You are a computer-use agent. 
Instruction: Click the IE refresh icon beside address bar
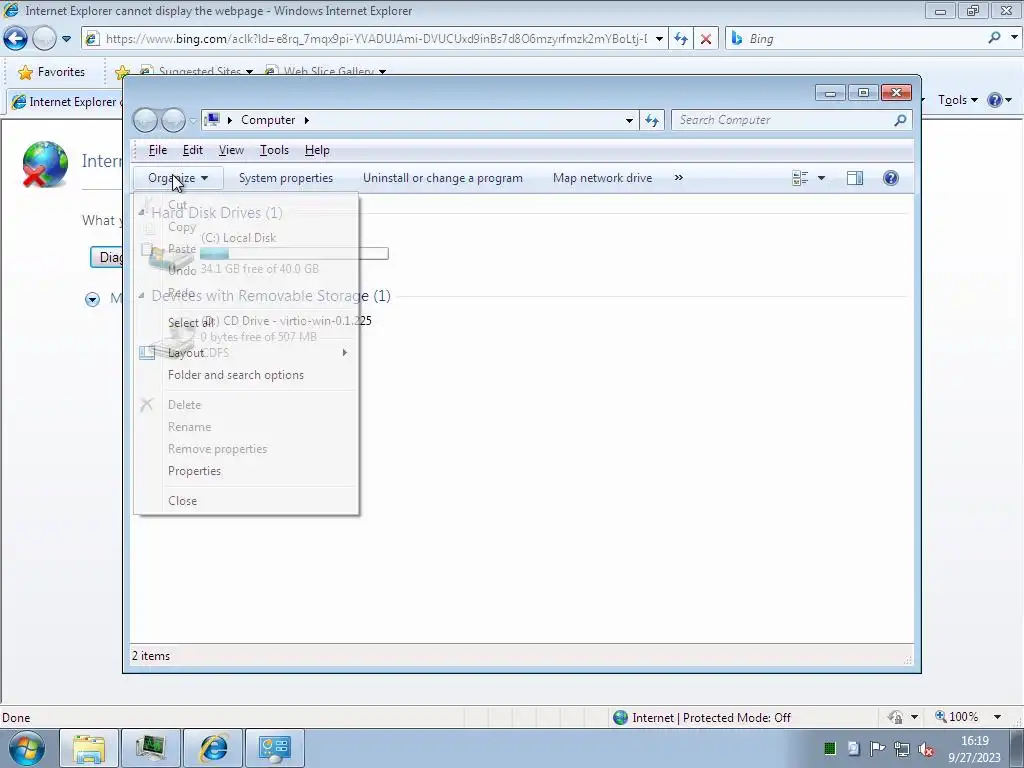tap(680, 39)
